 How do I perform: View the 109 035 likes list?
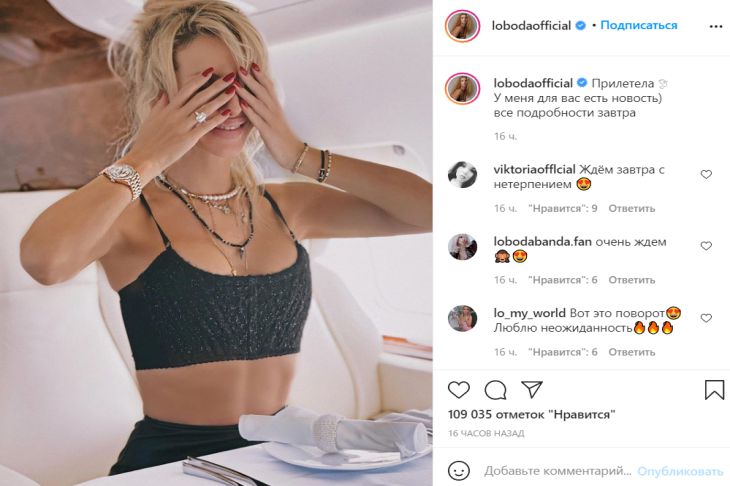[532, 414]
